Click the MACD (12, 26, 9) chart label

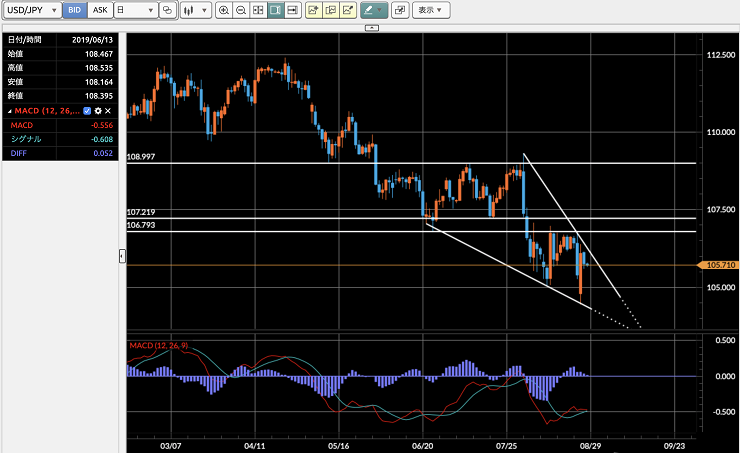[159, 345]
